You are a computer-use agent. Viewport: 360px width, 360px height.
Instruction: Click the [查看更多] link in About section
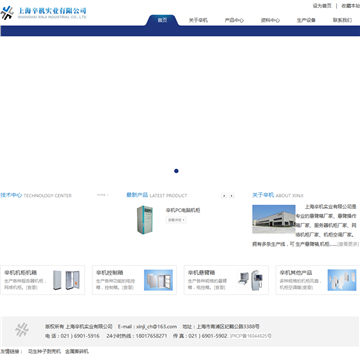pos(348,244)
